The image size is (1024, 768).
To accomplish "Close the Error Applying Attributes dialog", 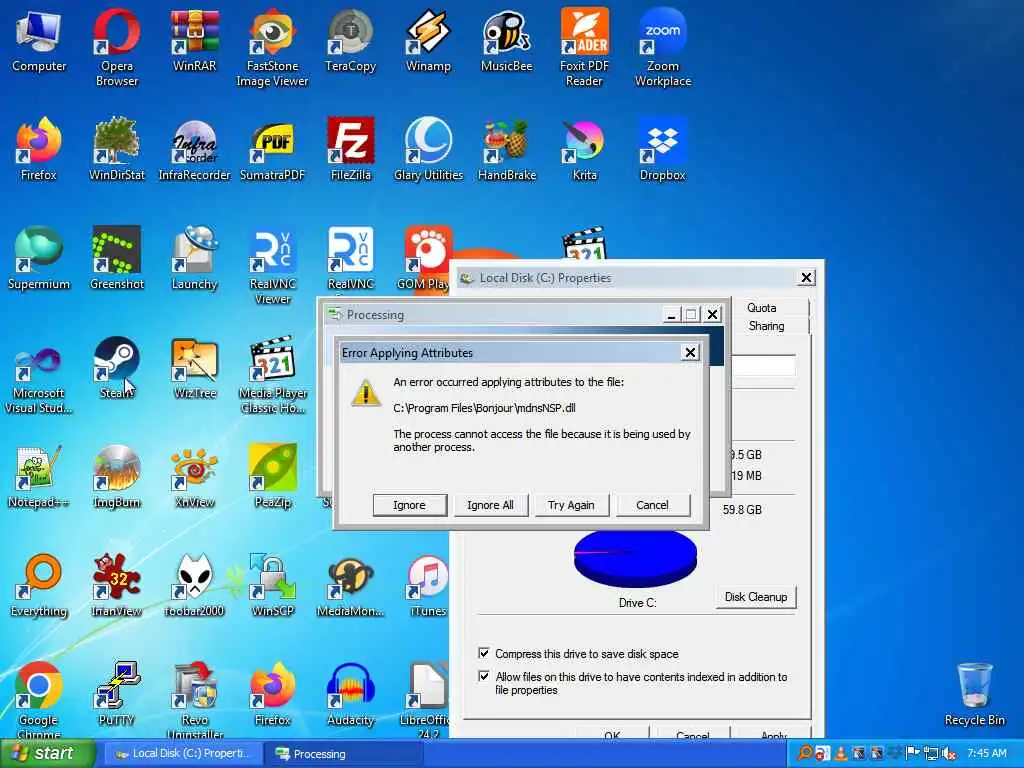I will tap(690, 353).
